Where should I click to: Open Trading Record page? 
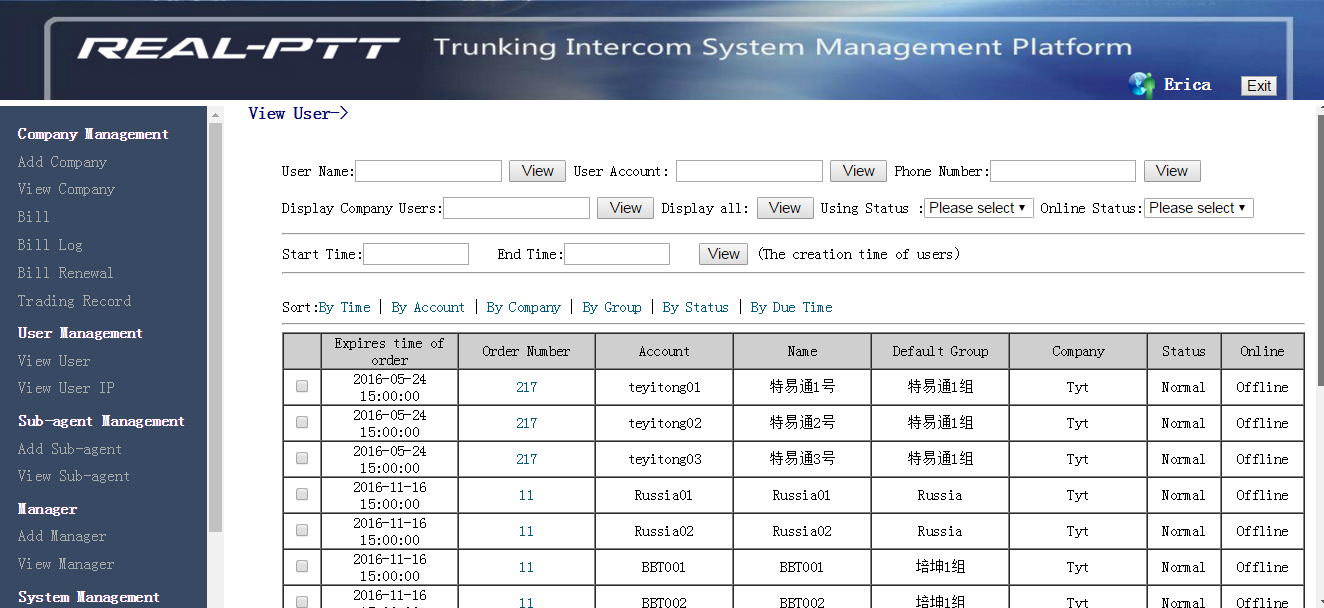[x=74, y=301]
